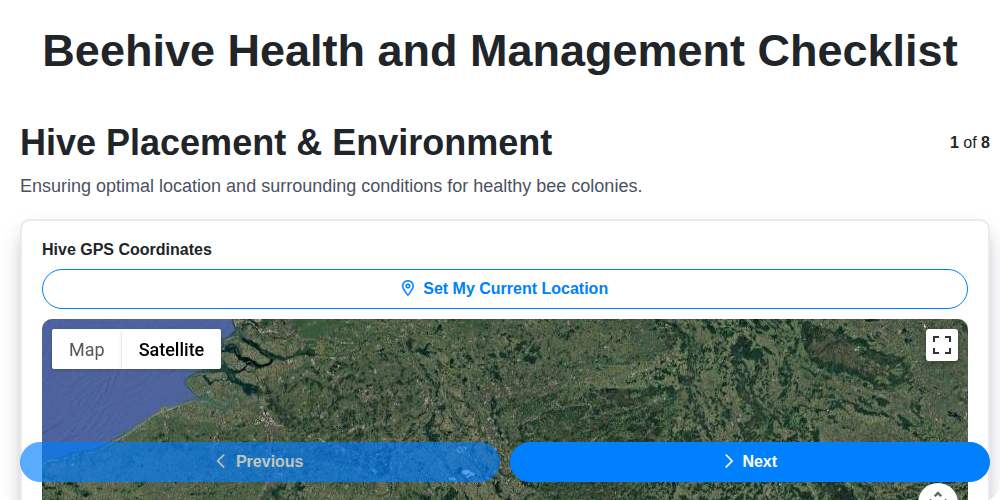1000x500 pixels.
Task: Click the "Ensuring optimal location" description text
Action: [331, 186]
